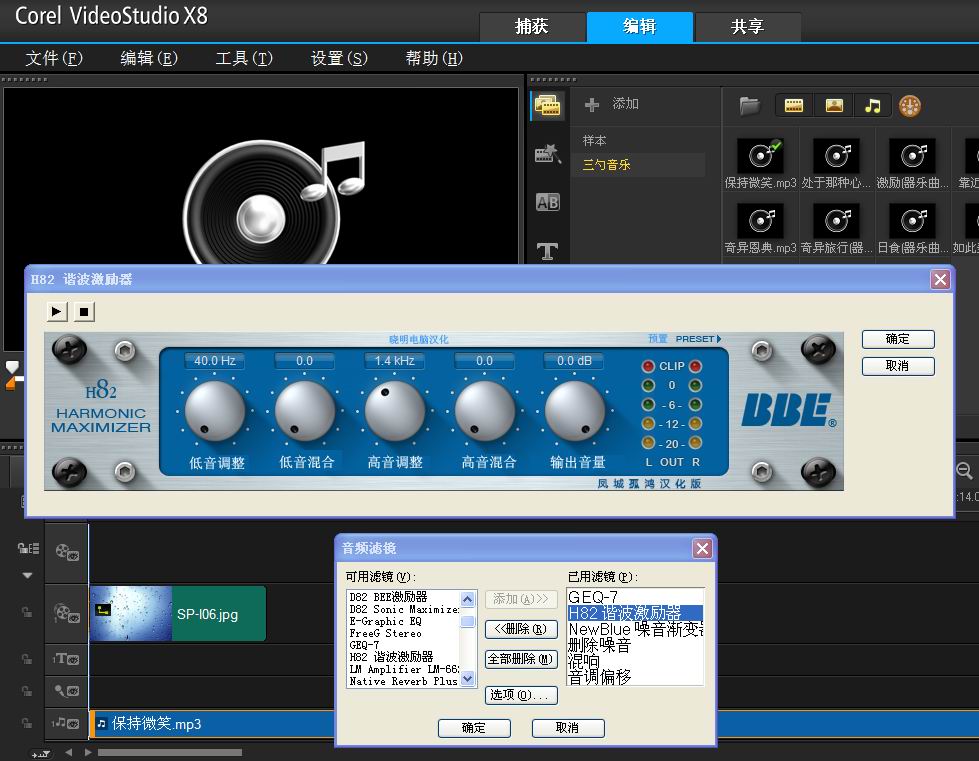The width and height of the screenshot is (979, 761).
Task: Open the PRESET dropdown arrow
Action: pos(719,338)
